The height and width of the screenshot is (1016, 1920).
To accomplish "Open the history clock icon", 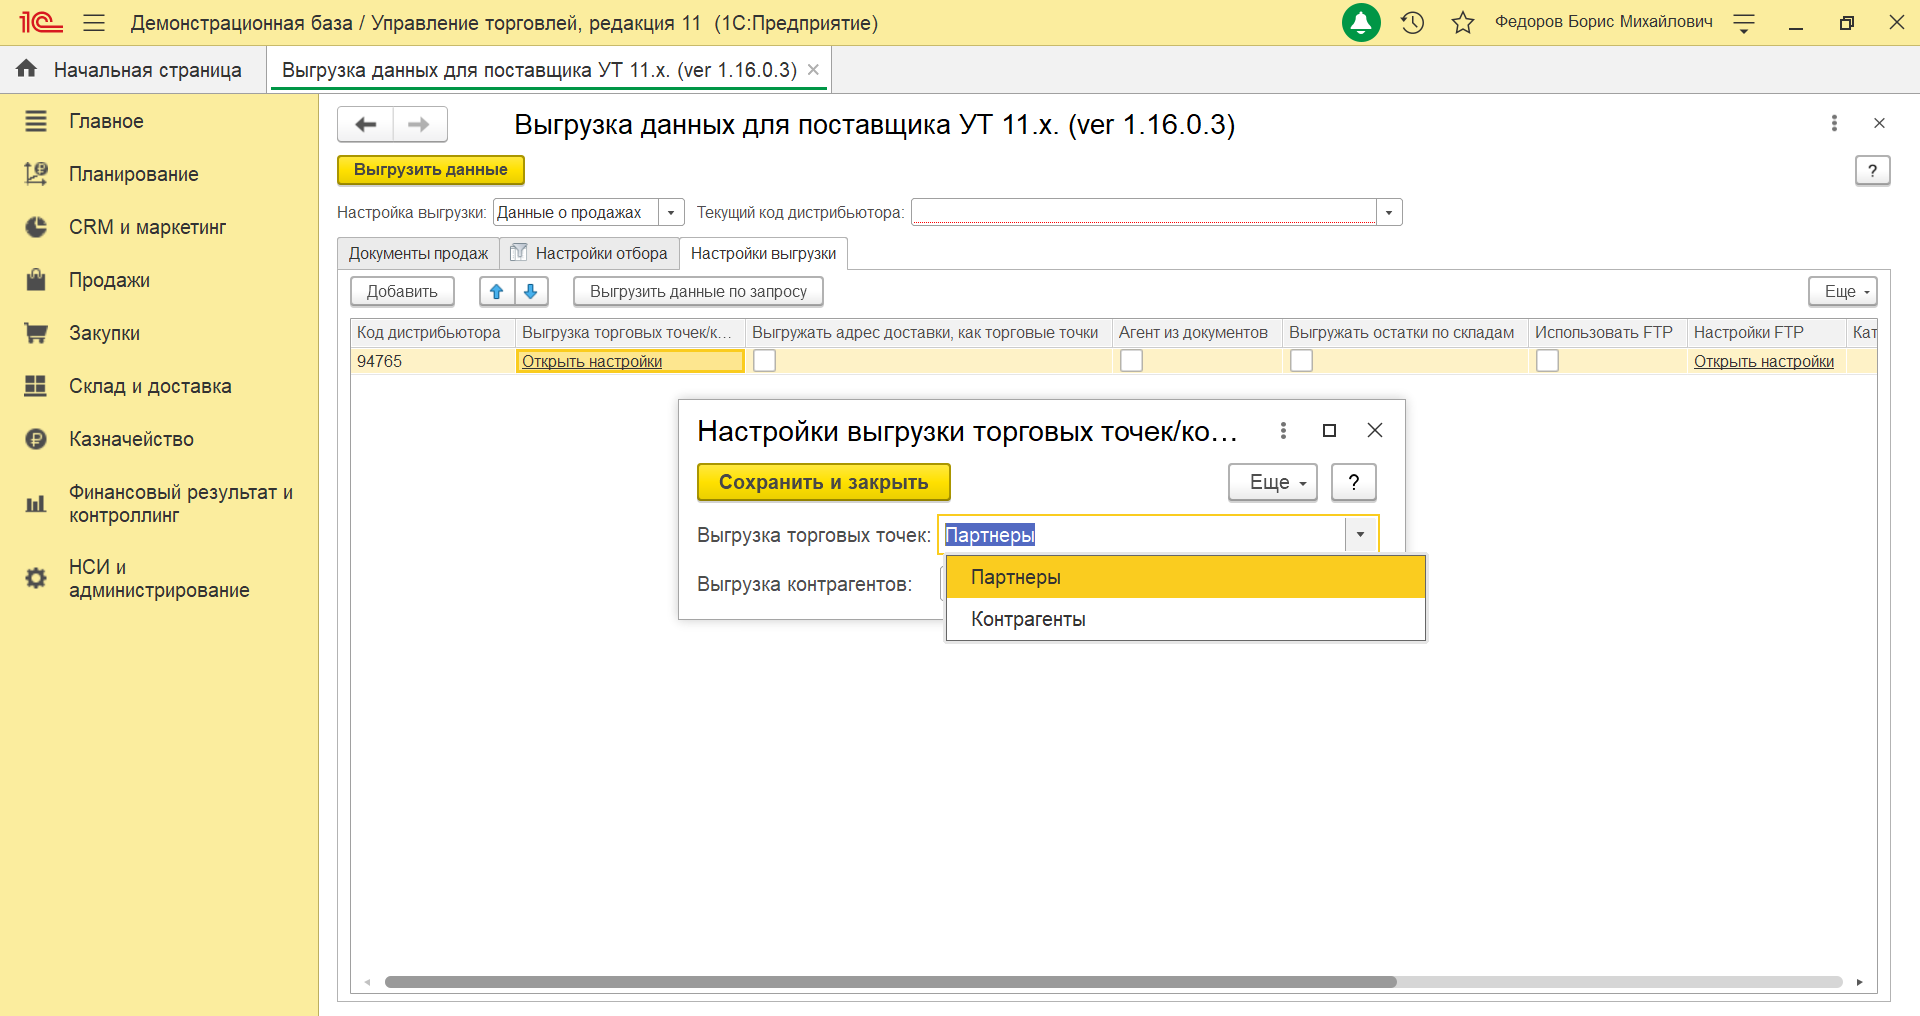I will point(1412,22).
